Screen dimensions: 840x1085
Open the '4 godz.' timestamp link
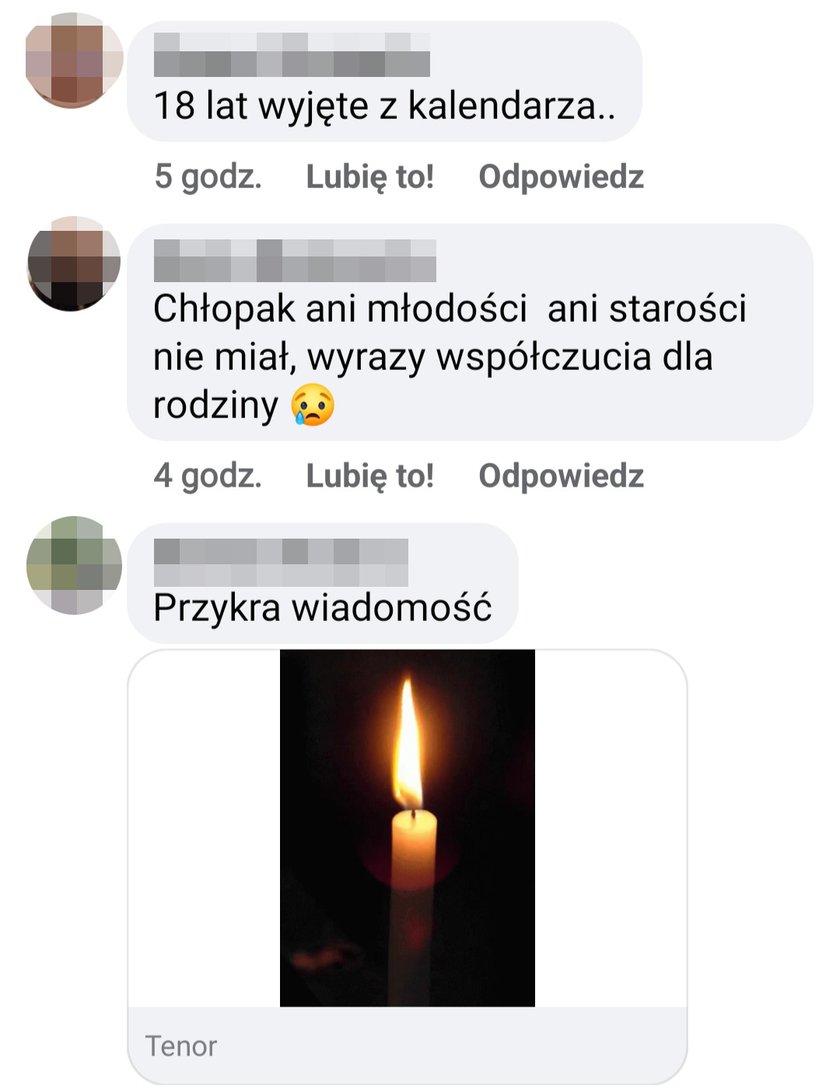tap(208, 476)
